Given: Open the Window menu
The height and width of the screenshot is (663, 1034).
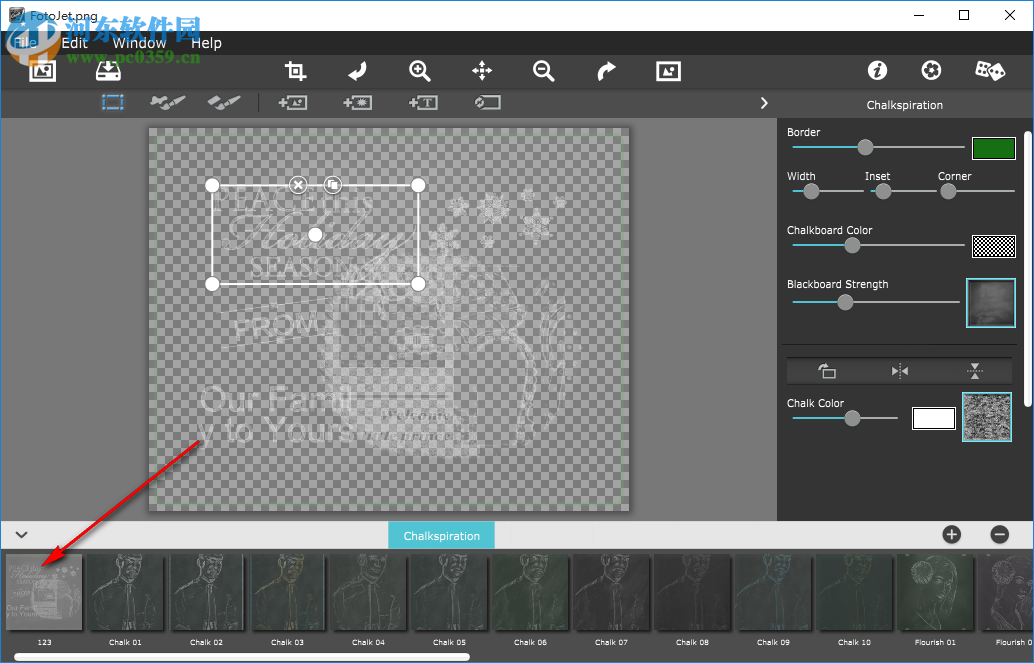Looking at the screenshot, I should 139,43.
